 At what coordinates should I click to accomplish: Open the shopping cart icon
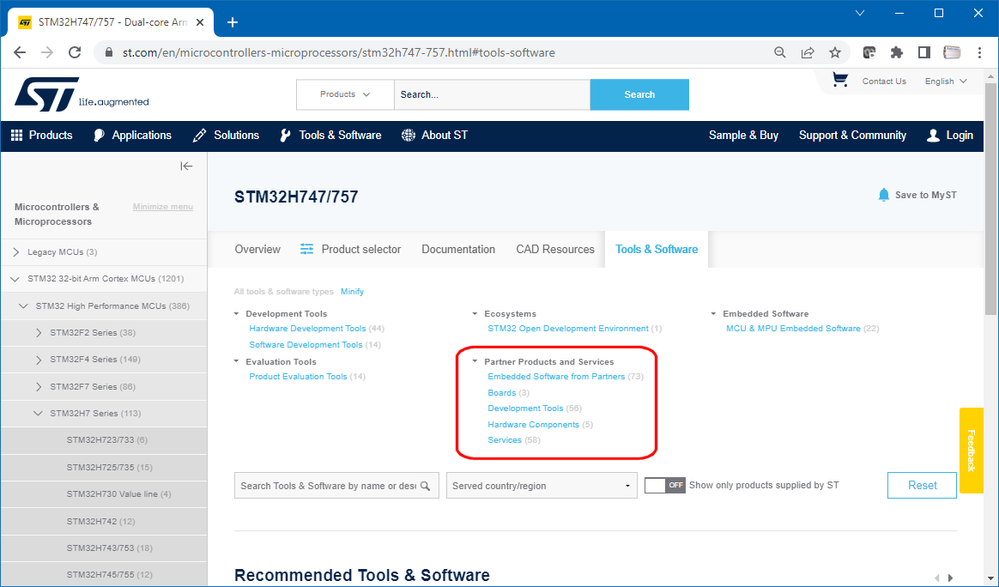[x=840, y=80]
